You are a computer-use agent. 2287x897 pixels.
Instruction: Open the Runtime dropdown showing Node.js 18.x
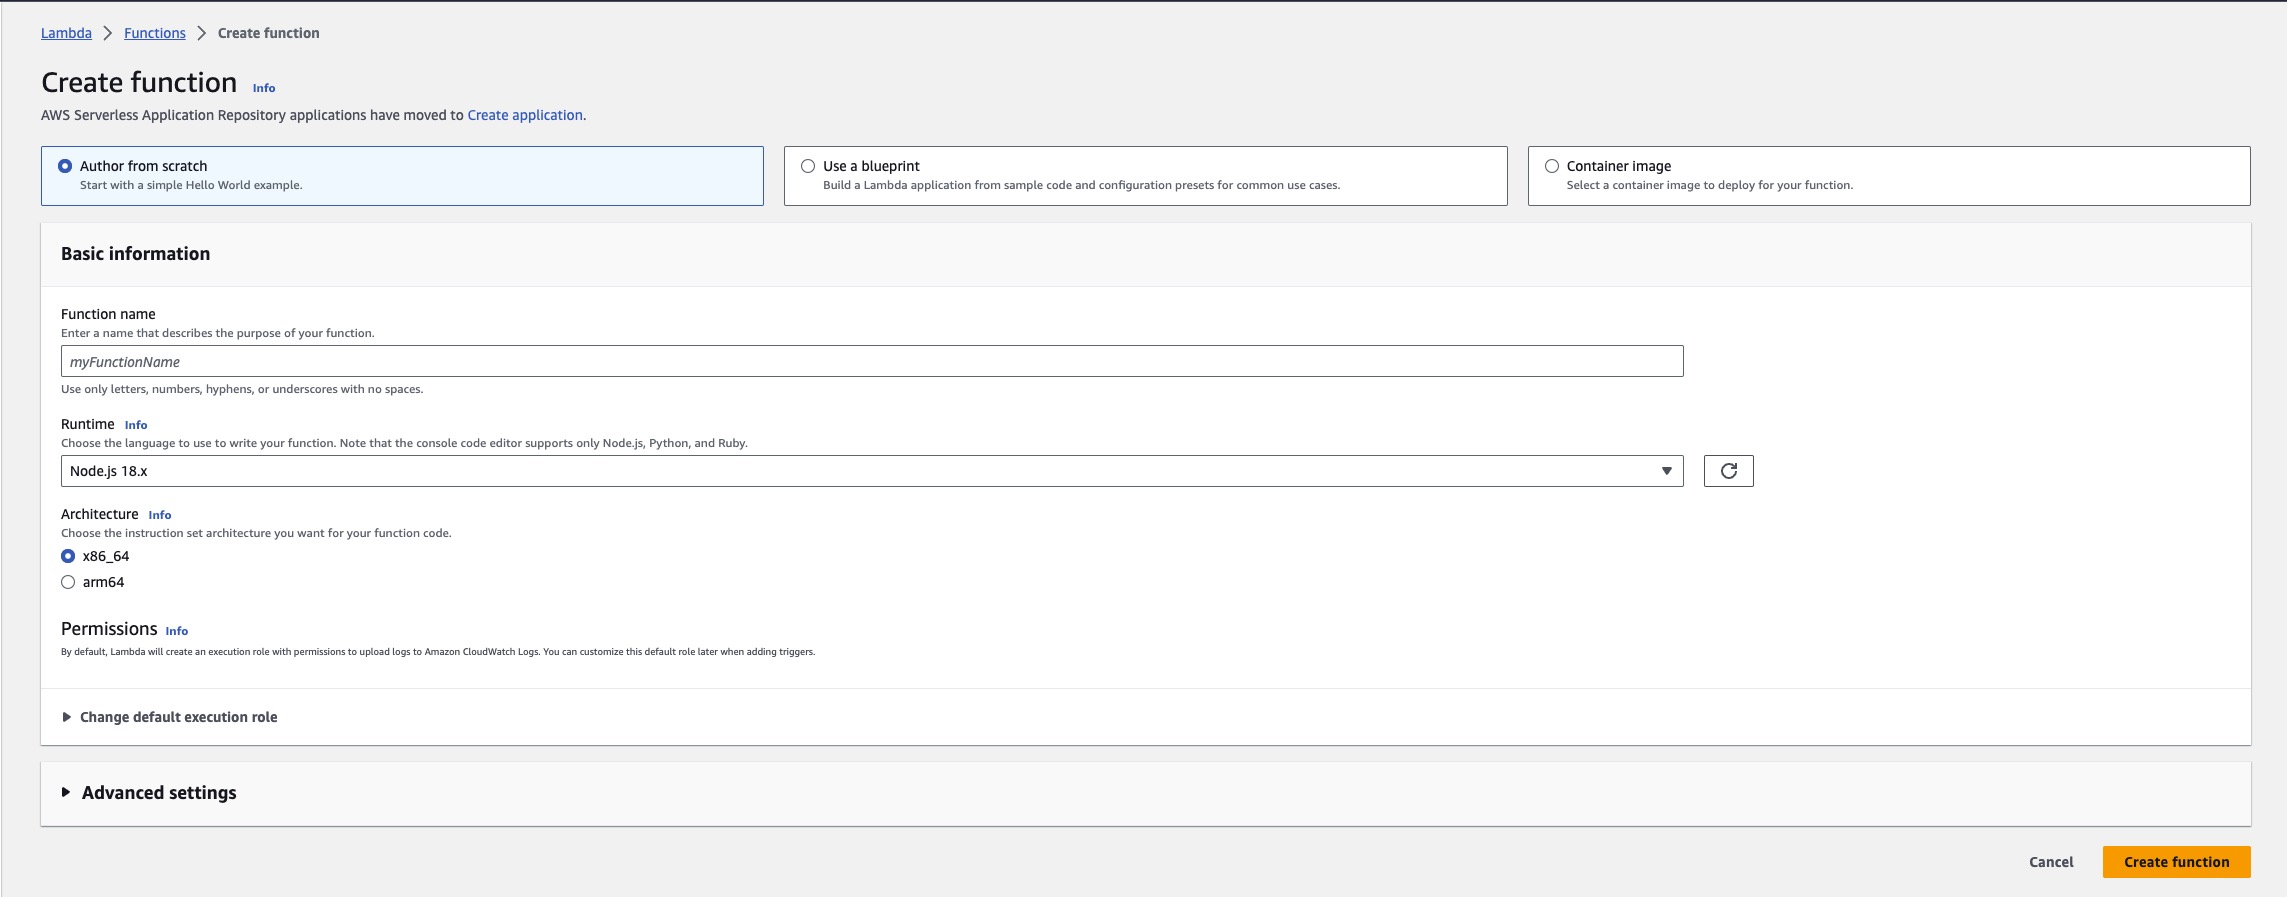pyautogui.click(x=871, y=471)
